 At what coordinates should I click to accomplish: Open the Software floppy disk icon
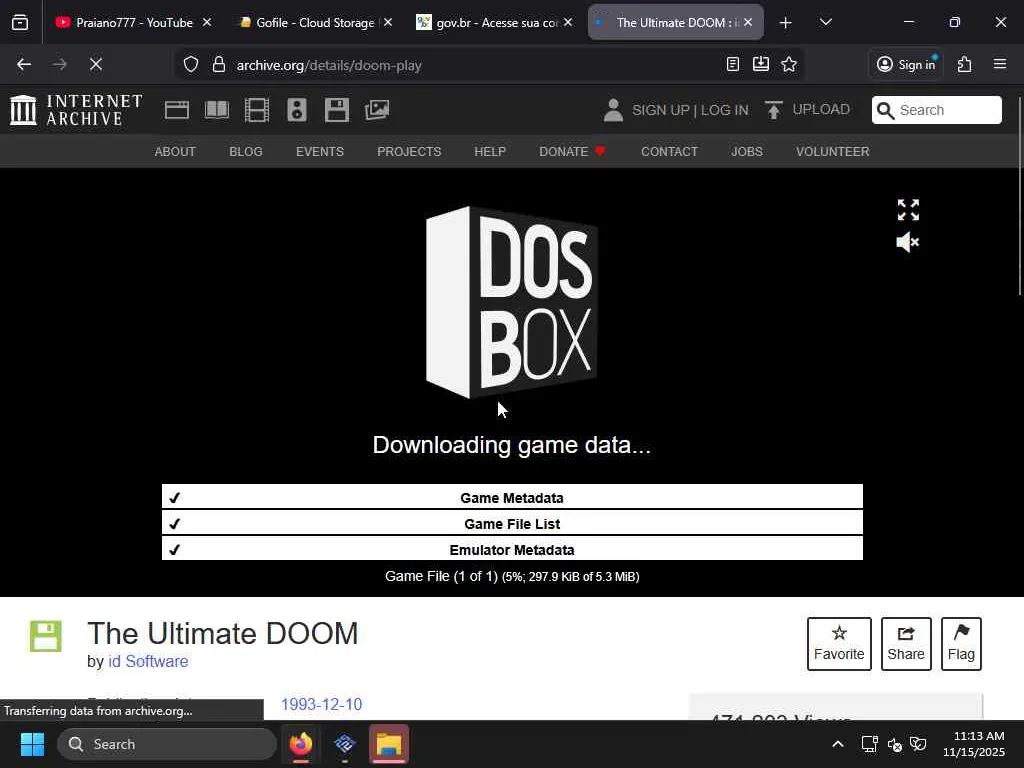337,110
